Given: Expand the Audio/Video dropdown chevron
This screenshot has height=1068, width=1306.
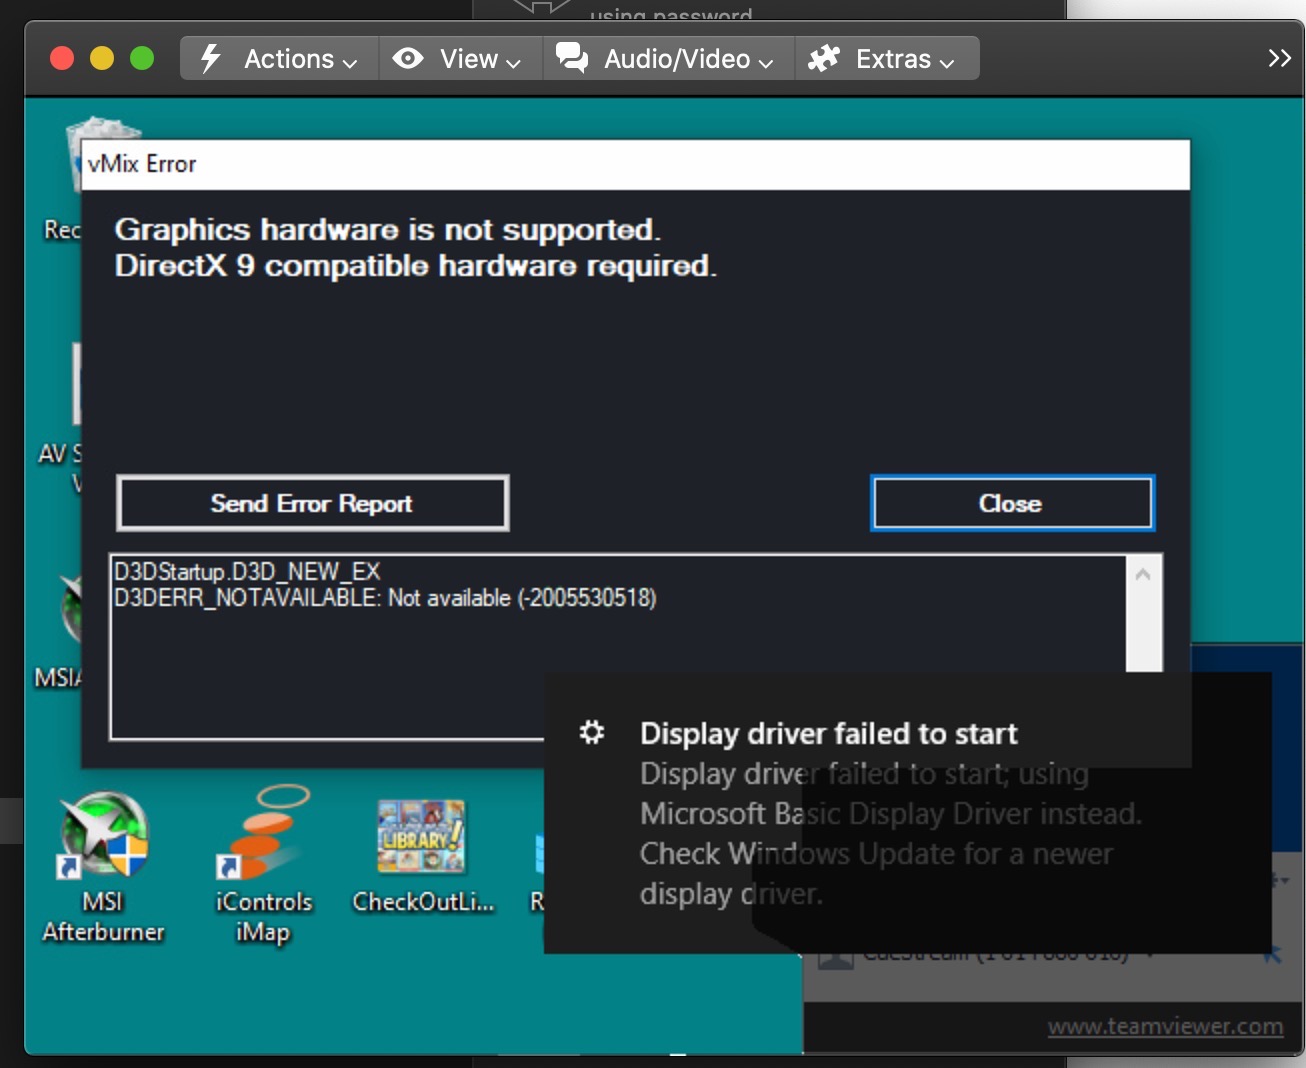Looking at the screenshot, I should [x=766, y=63].
